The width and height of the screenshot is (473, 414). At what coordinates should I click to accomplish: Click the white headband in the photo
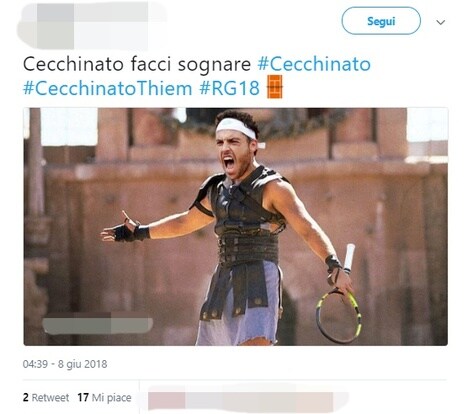(x=236, y=128)
